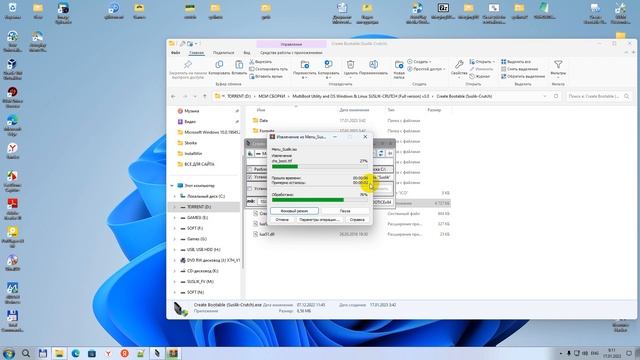The image size is (640, 360).
Task: Click the Windows Start button on taskbar
Action: (9, 353)
